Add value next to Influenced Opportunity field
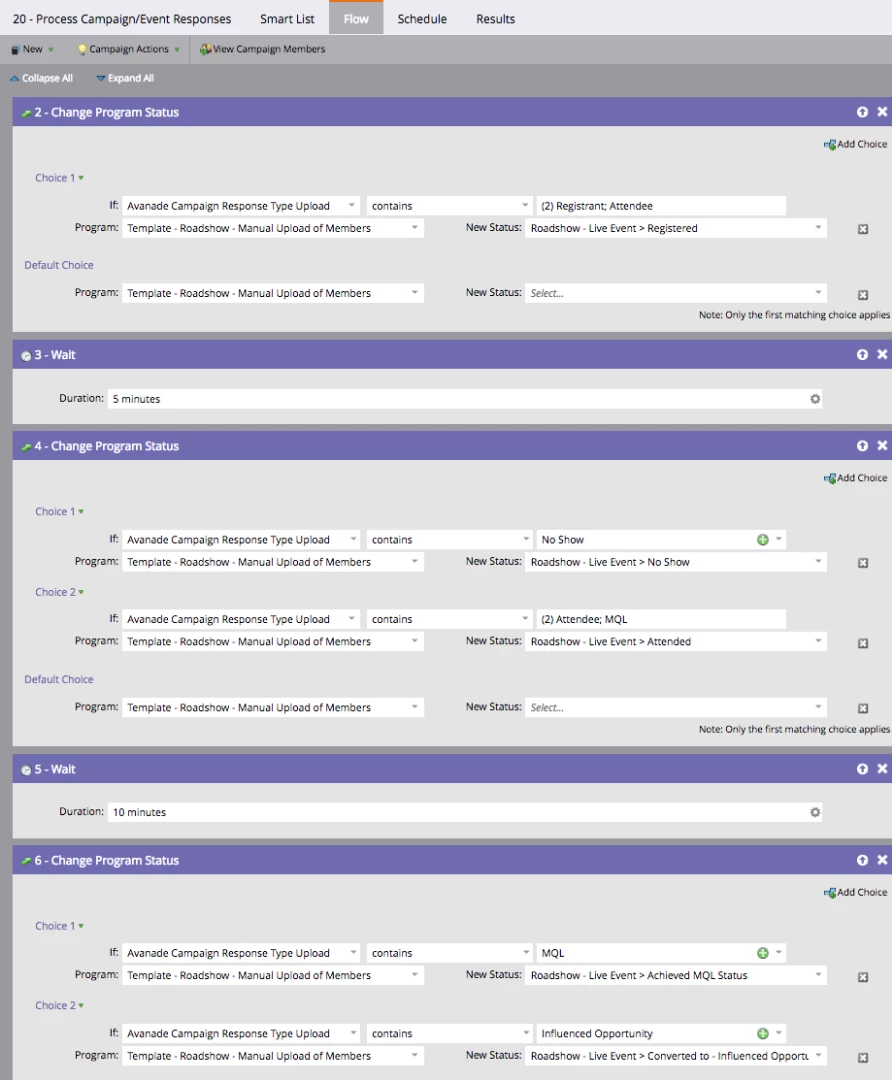This screenshot has width=892, height=1080. coord(763,1033)
